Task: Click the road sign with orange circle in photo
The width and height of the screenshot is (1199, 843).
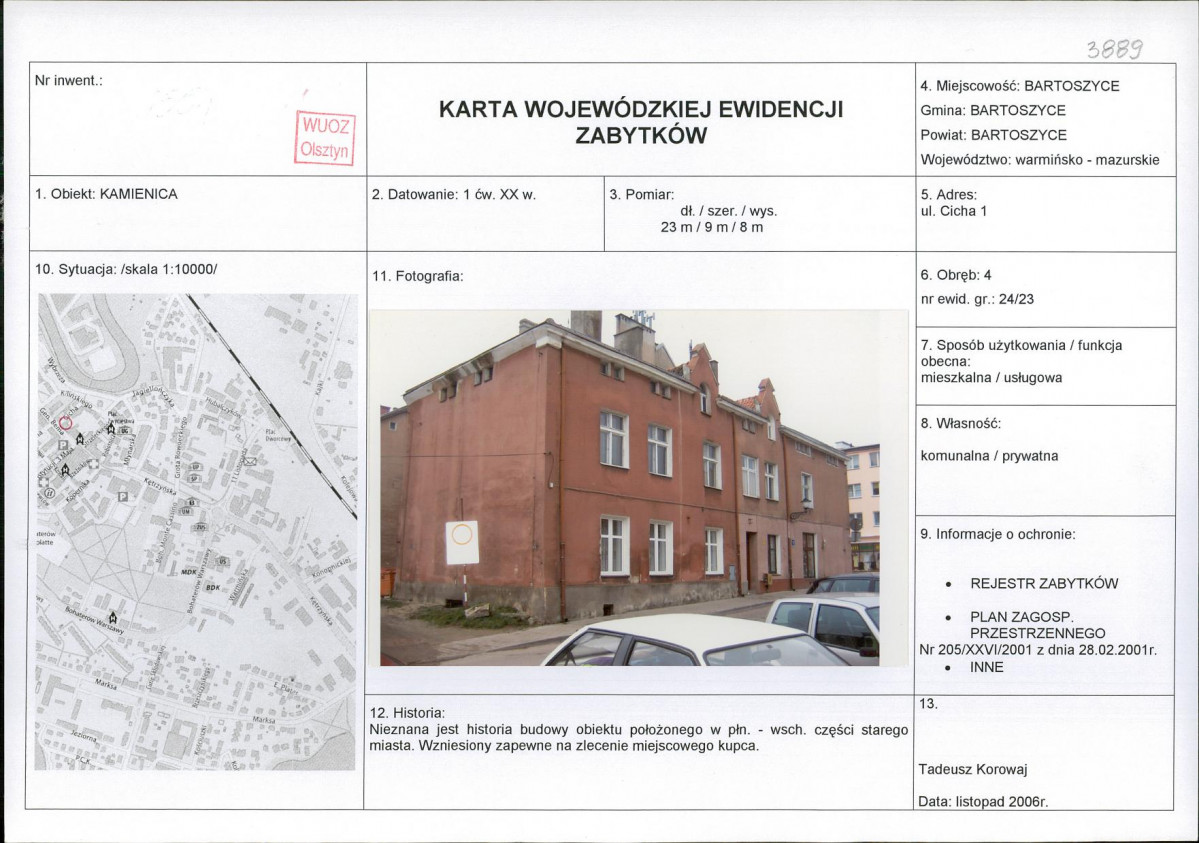Action: [x=462, y=542]
